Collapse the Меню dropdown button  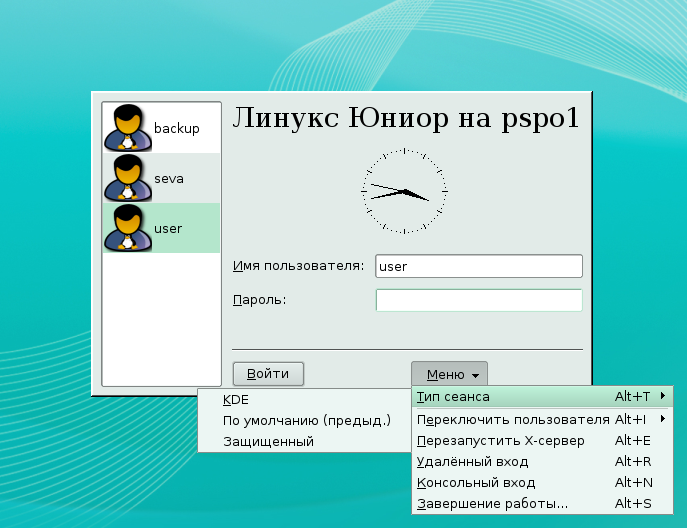click(x=449, y=374)
